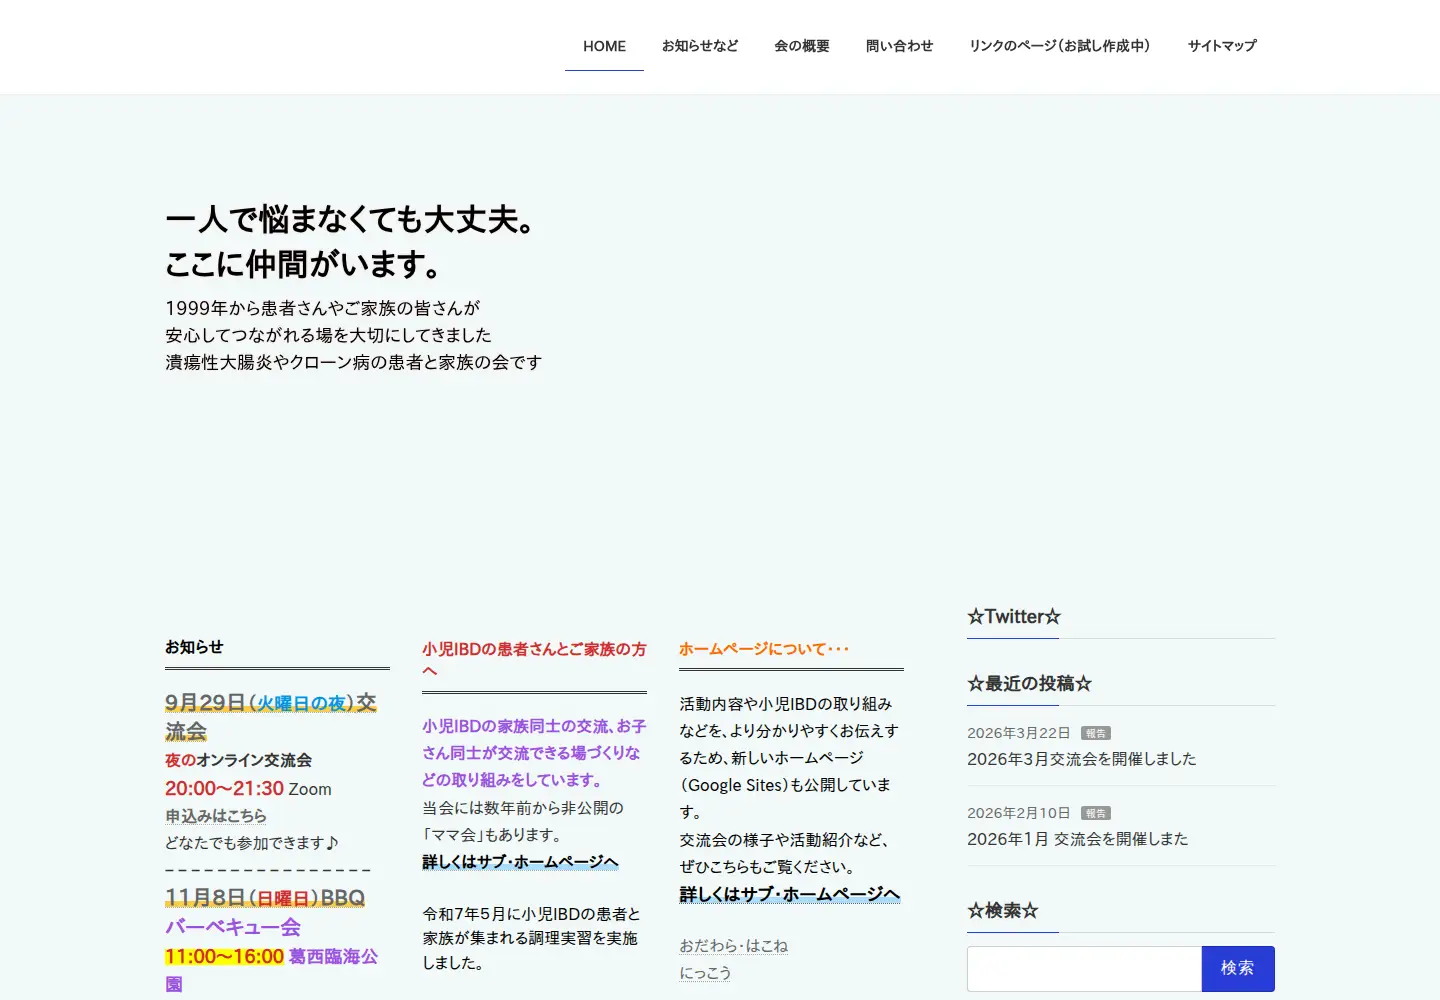Click 報告 tag beside 2026年3月22日
Image resolution: width=1440 pixels, height=1000 pixels.
1096,733
